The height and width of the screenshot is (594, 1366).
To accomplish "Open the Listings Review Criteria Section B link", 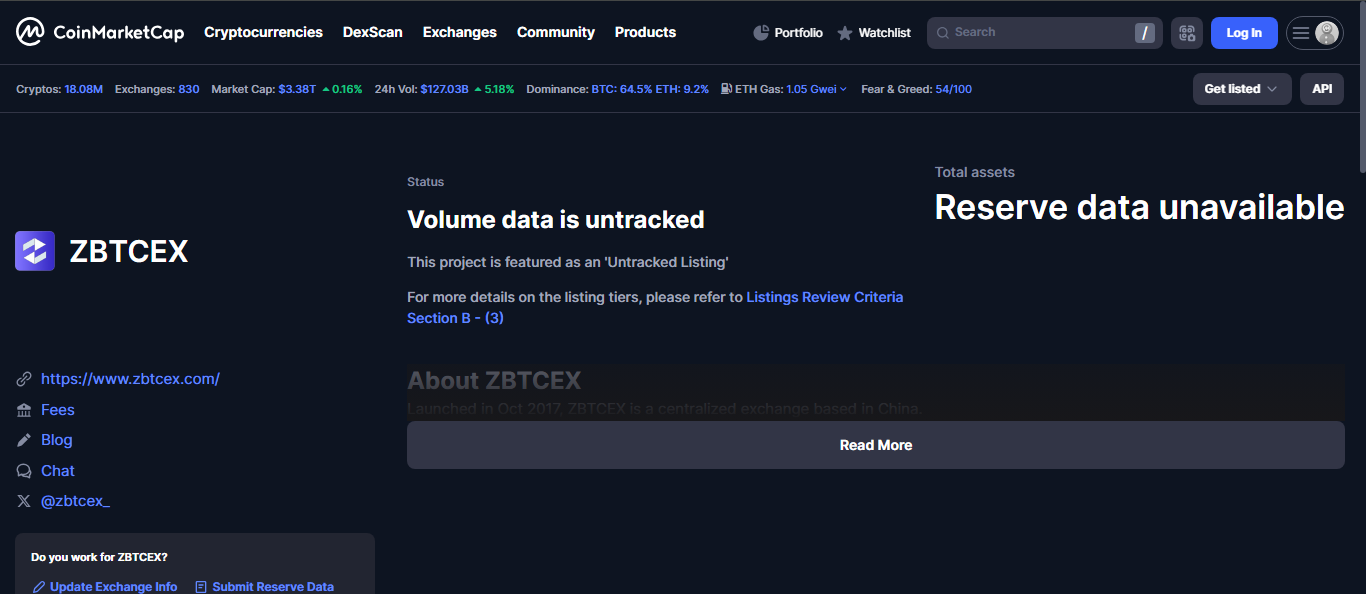I will (x=655, y=307).
